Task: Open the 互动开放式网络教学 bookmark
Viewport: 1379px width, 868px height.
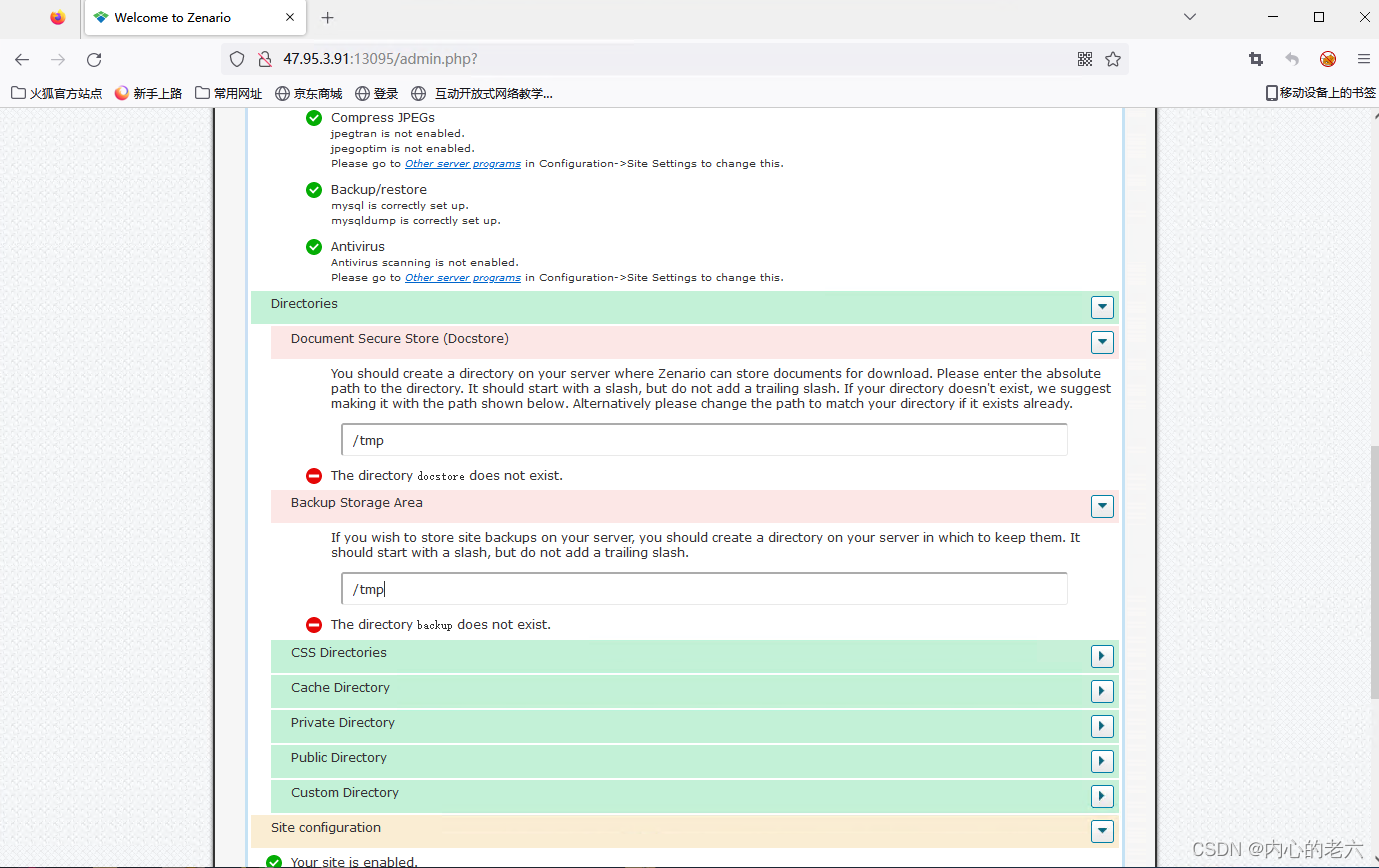Action: click(482, 93)
